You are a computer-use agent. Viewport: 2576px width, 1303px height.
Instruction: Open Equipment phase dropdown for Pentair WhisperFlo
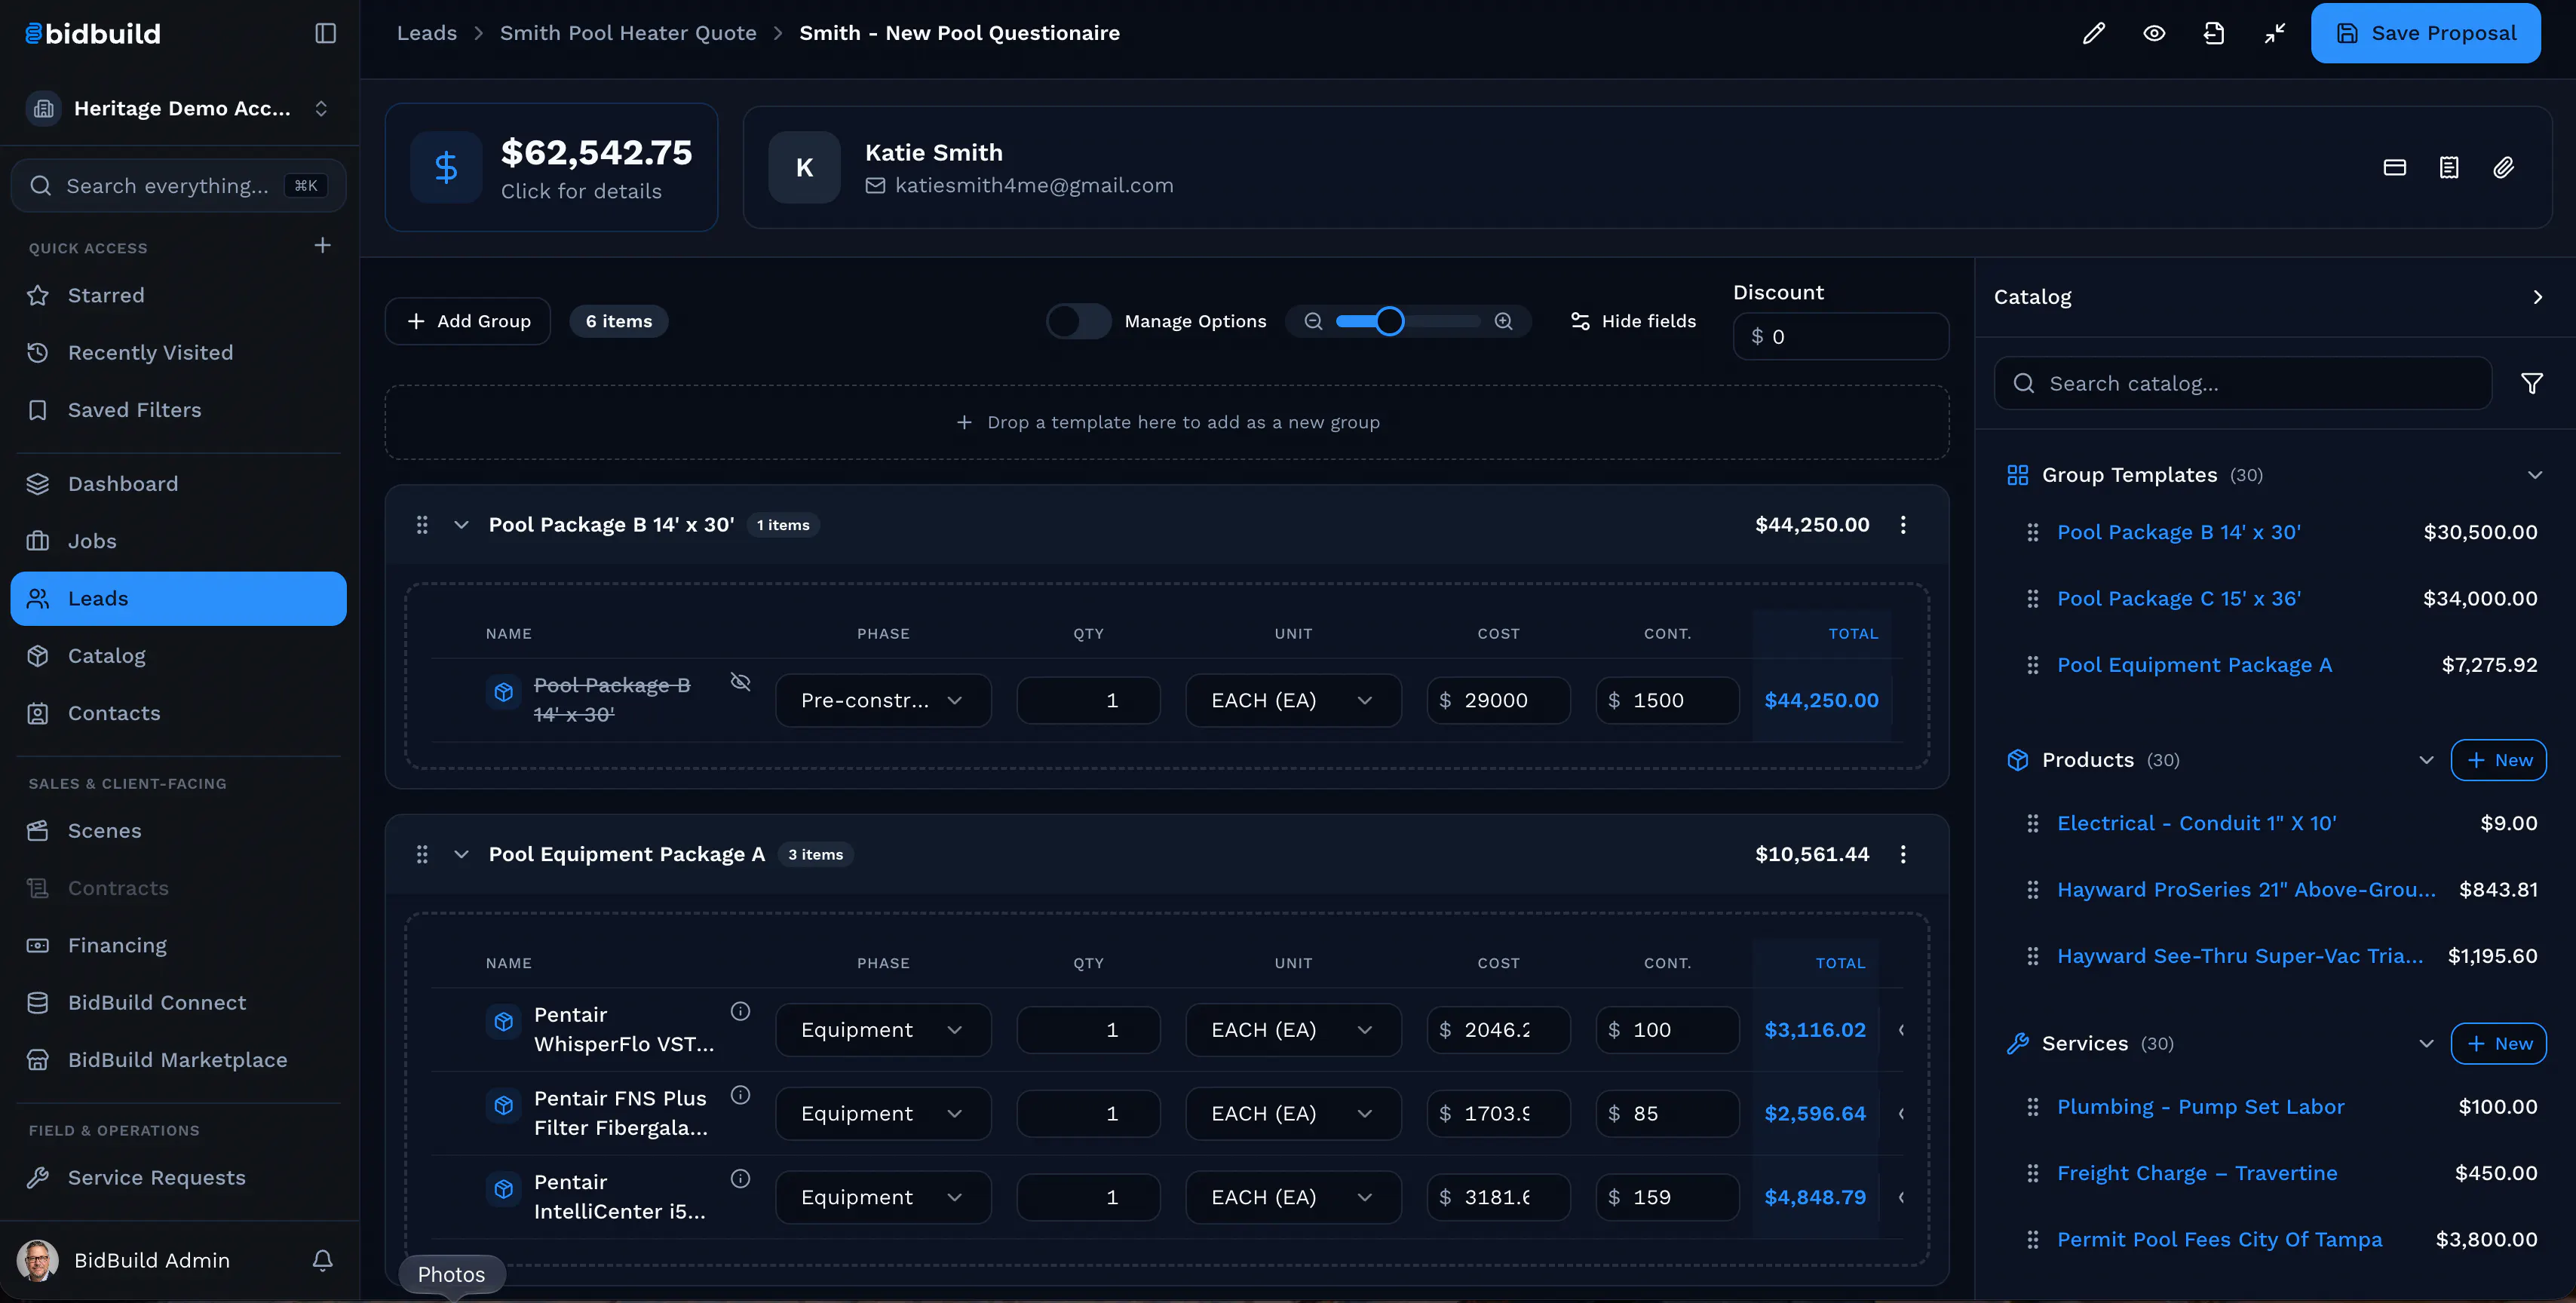point(883,1030)
